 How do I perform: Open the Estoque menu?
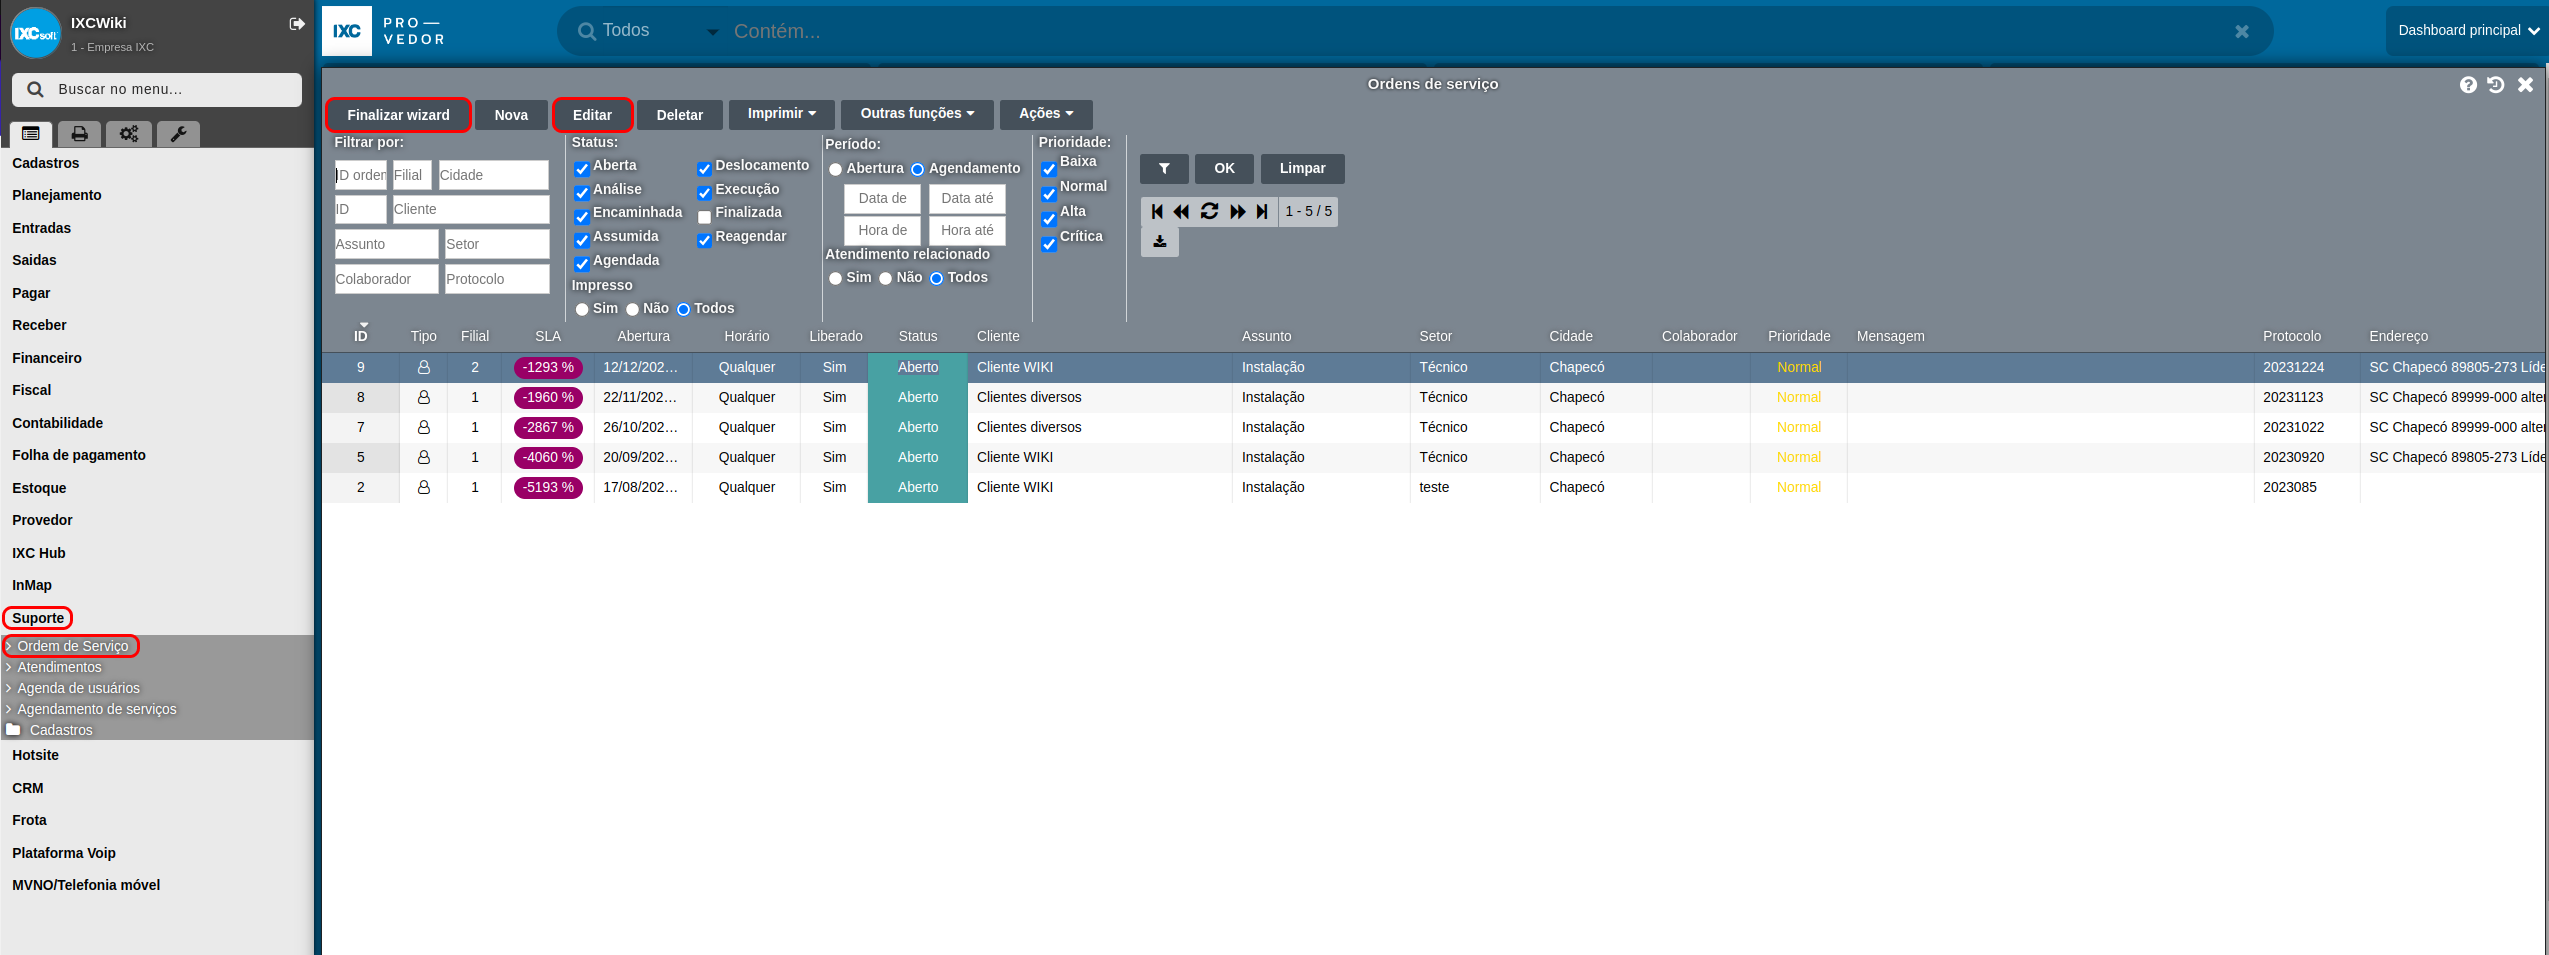39,488
